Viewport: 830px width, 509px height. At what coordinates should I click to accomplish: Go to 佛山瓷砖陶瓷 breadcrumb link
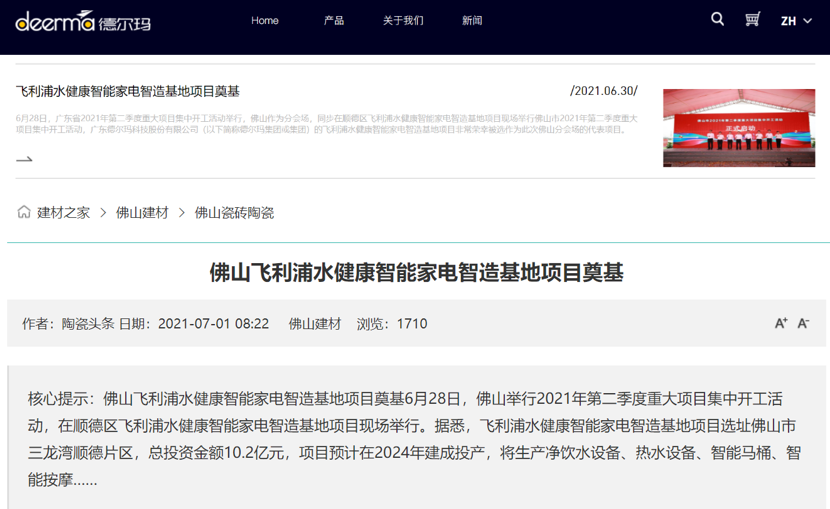click(x=234, y=213)
